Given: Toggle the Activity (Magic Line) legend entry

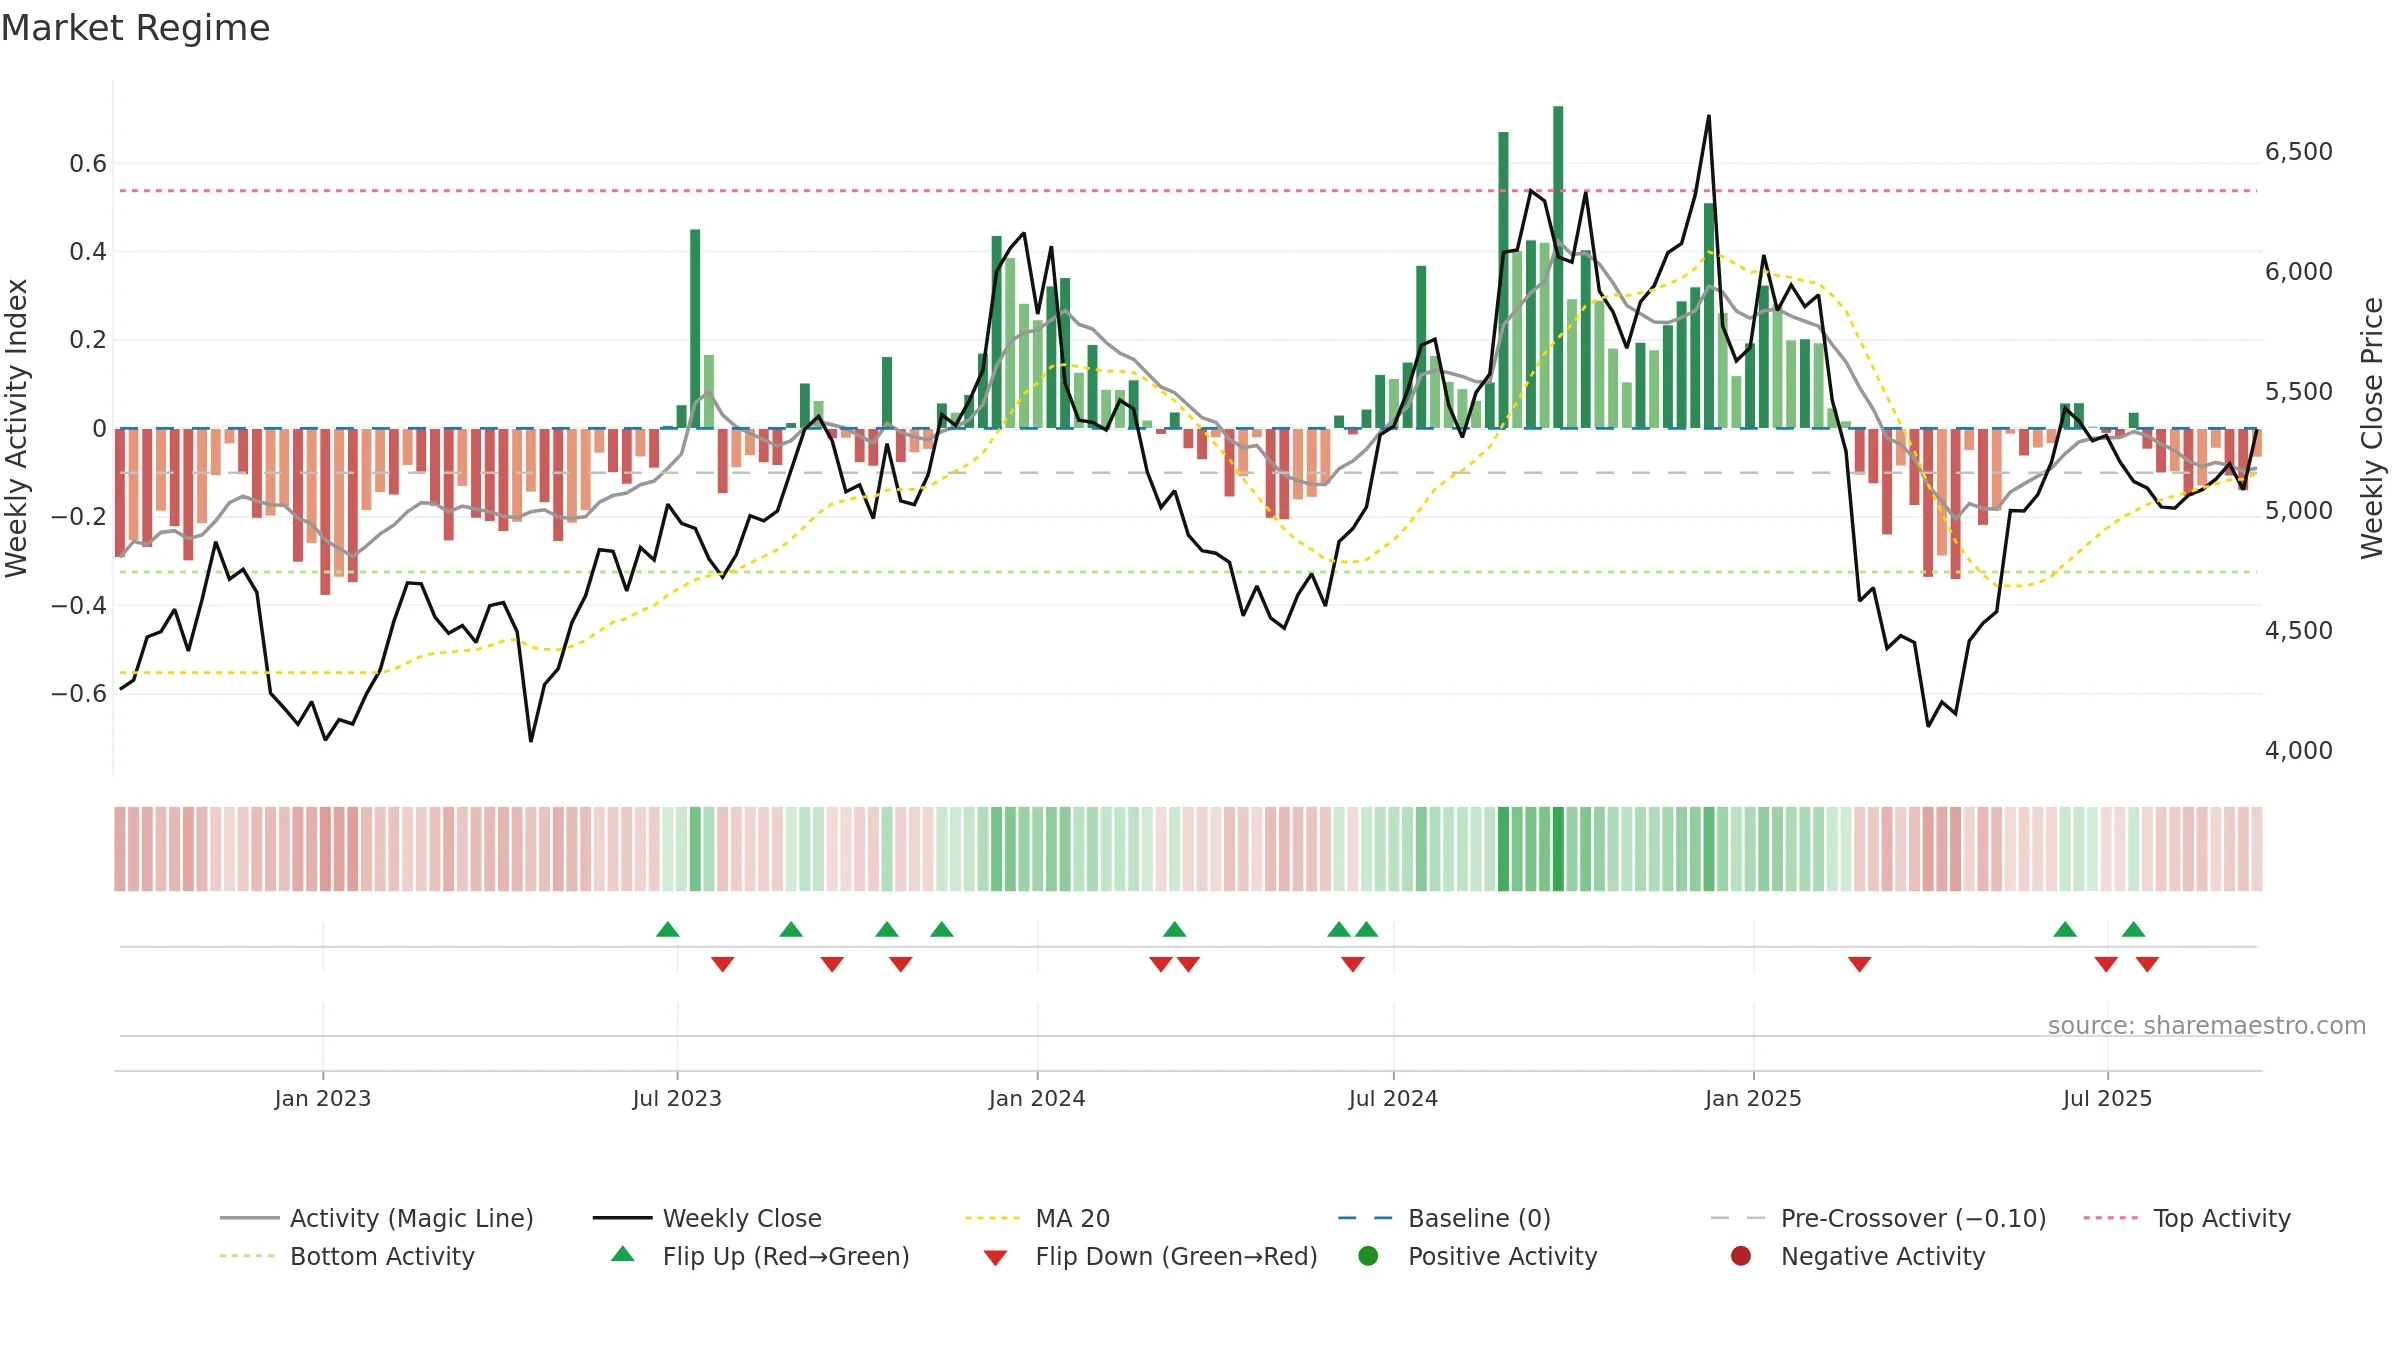Looking at the screenshot, I should point(377,1218).
